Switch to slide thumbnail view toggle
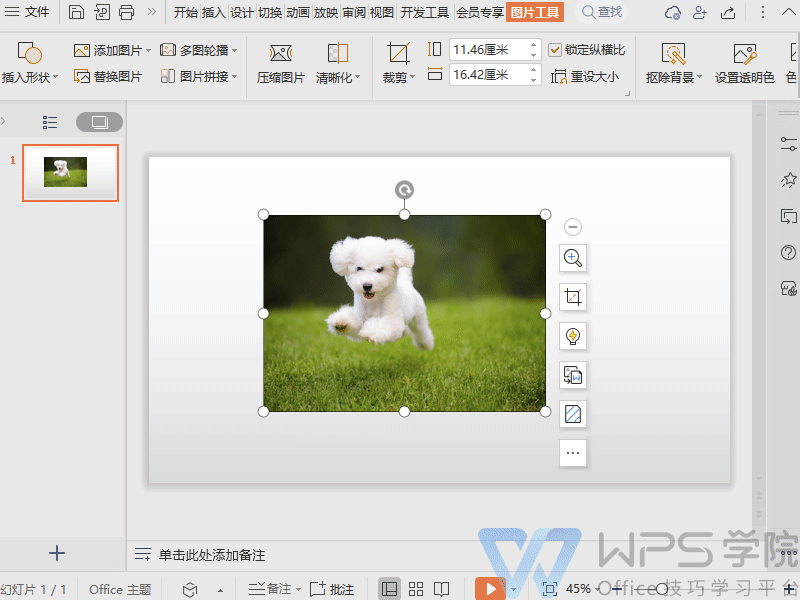 [99, 122]
